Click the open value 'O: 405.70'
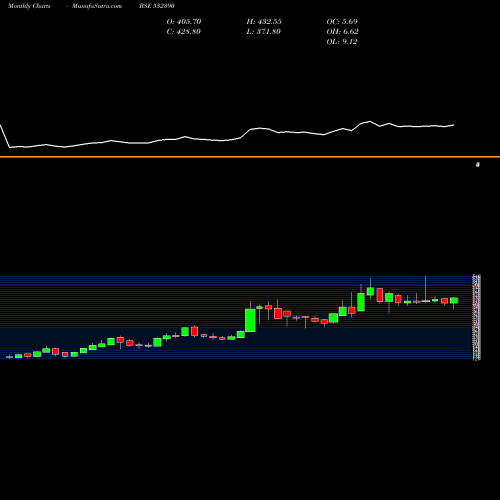Image resolution: width=500 pixels, height=500 pixels. [x=184, y=22]
